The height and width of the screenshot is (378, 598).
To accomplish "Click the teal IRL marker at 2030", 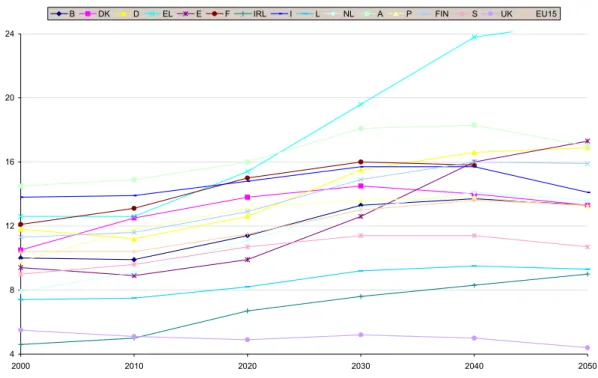I will (361, 296).
